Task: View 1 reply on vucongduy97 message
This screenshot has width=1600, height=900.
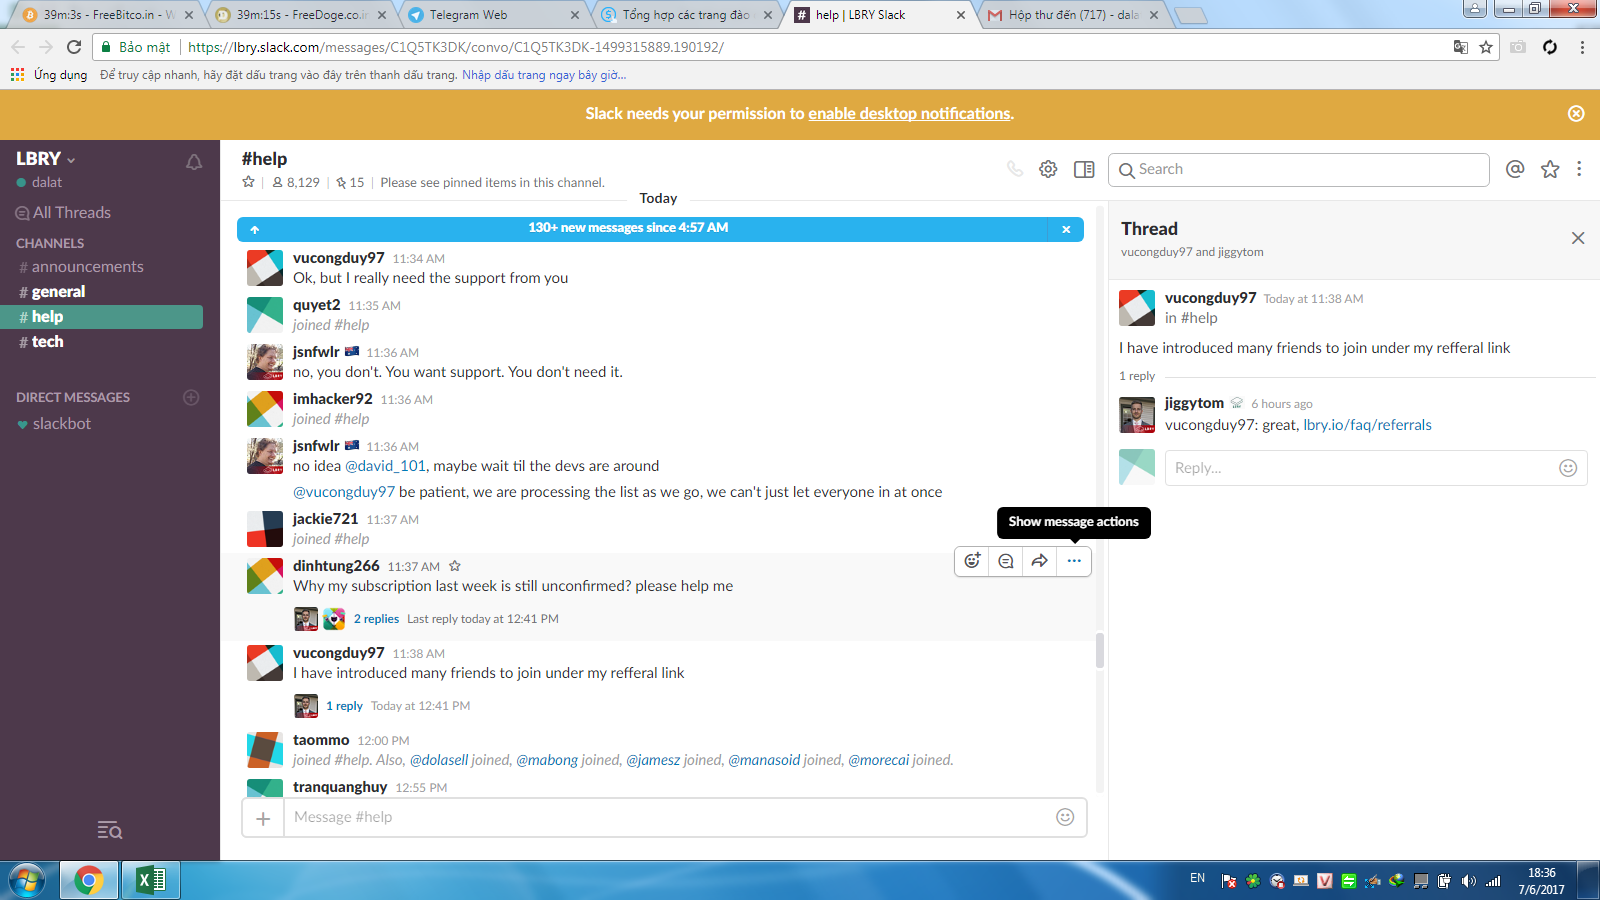Action: pos(344,706)
